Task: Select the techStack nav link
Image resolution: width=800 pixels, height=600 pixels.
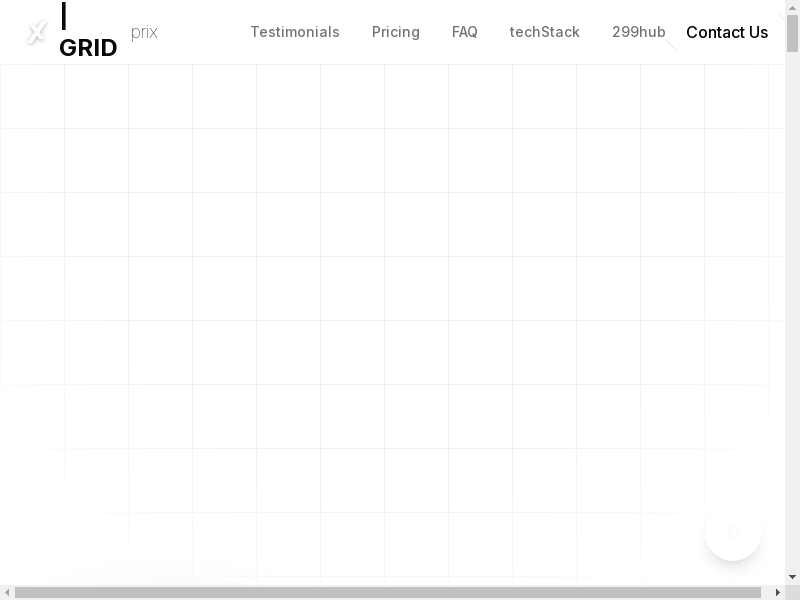Action: tap(545, 32)
